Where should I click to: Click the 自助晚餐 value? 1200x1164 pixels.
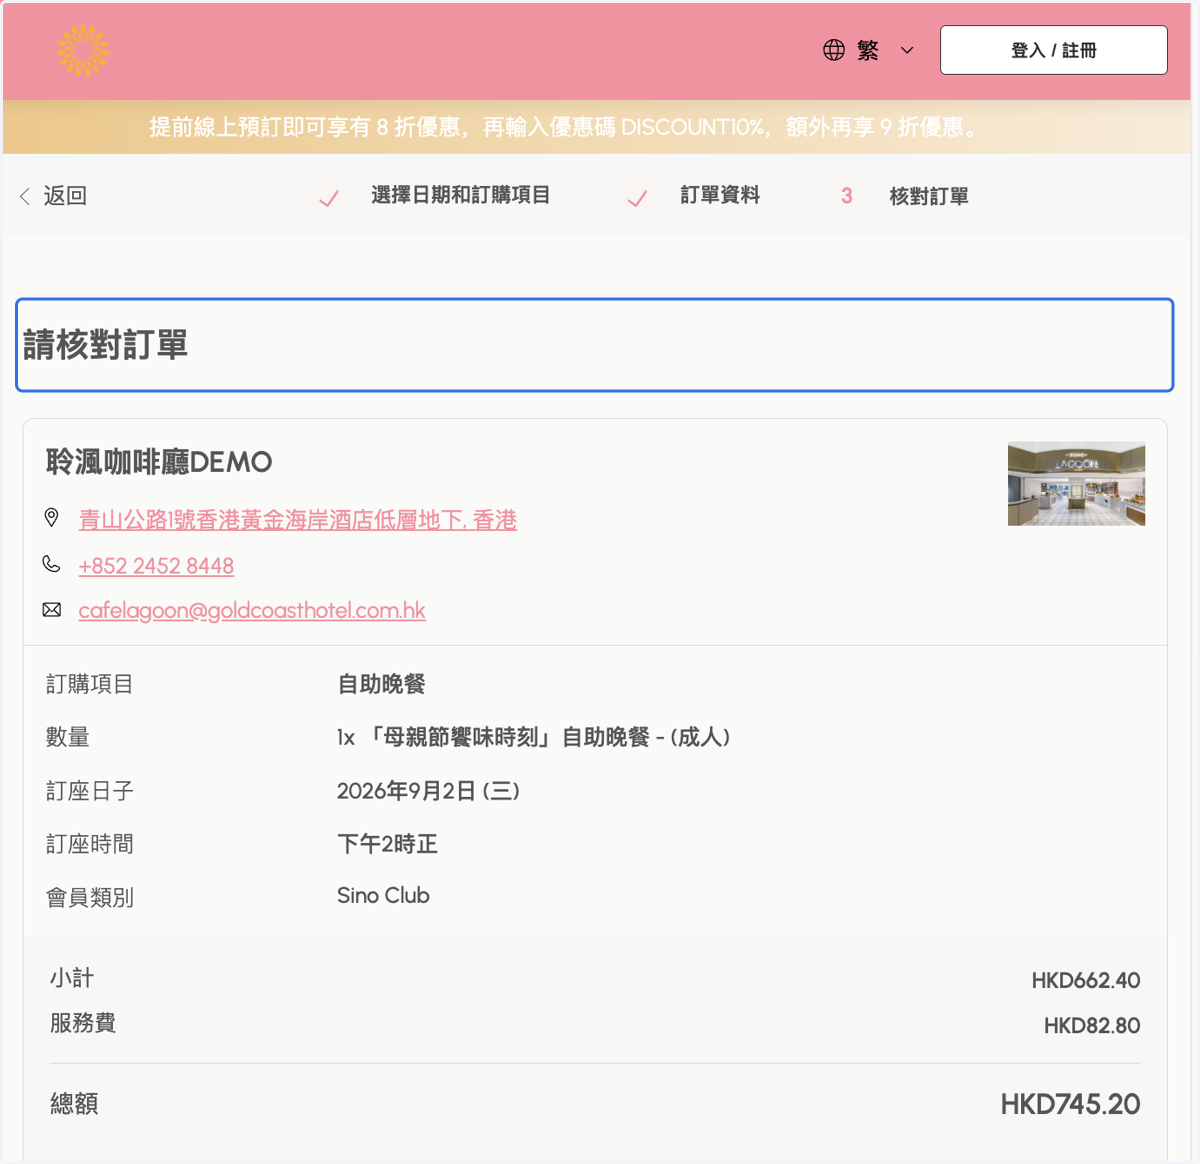point(381,684)
